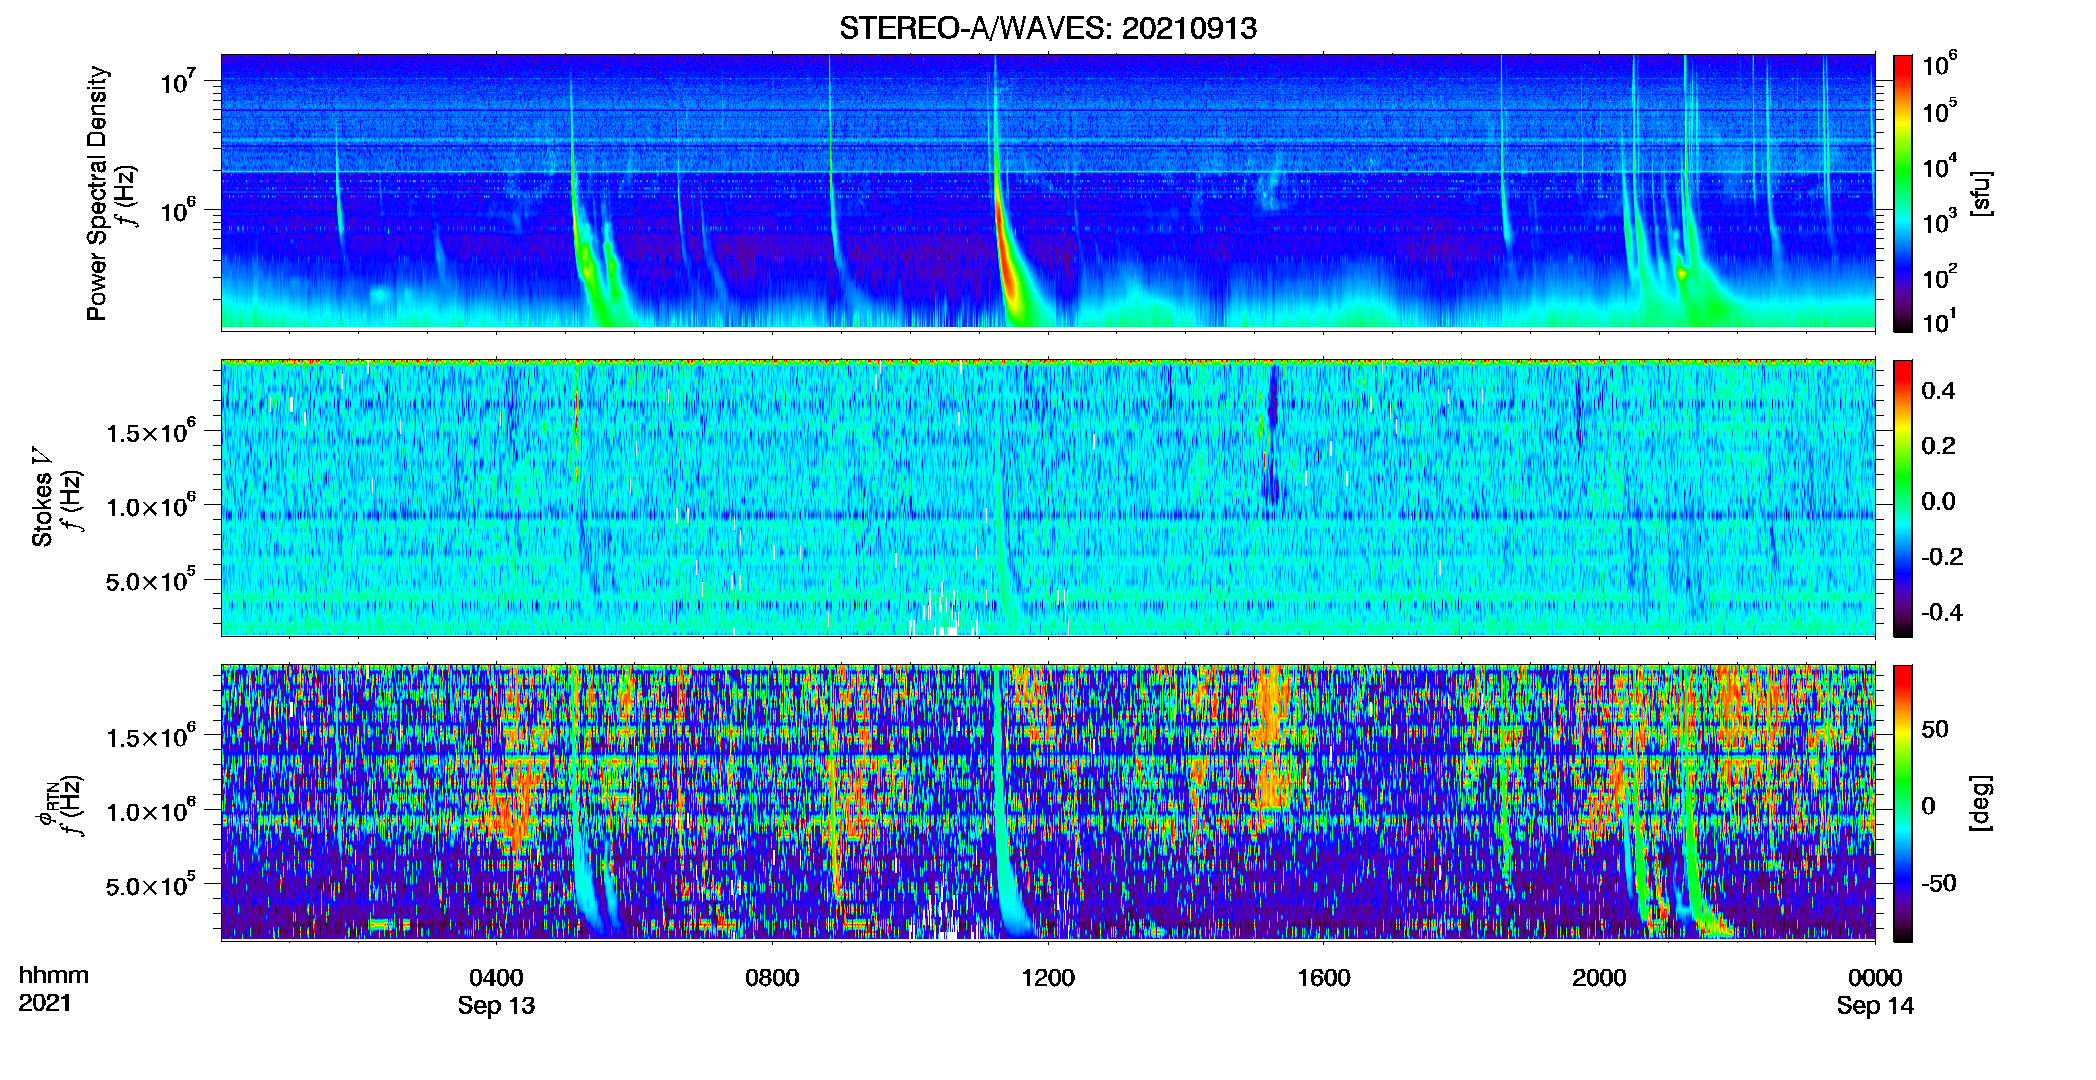Click the Stokes V spectrogram panel
The width and height of the screenshot is (2096, 1080).
1048,498
